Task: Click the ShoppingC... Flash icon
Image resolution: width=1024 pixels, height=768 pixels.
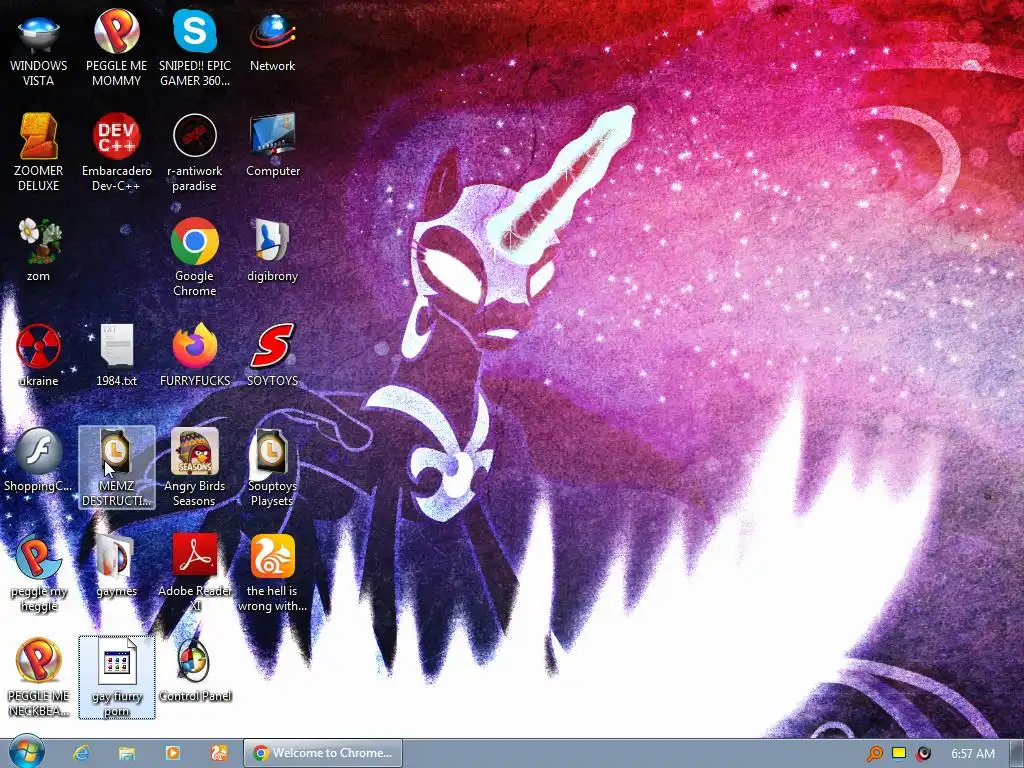Action: [39, 451]
